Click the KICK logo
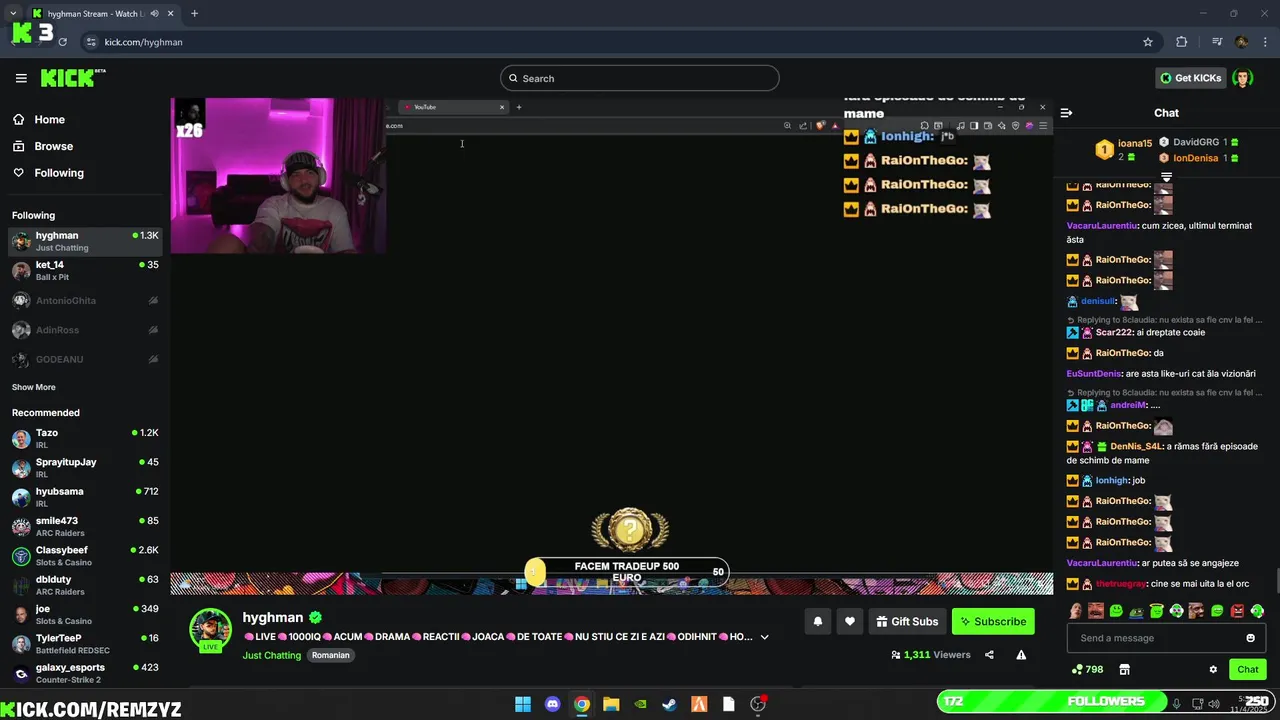 pyautogui.click(x=73, y=78)
